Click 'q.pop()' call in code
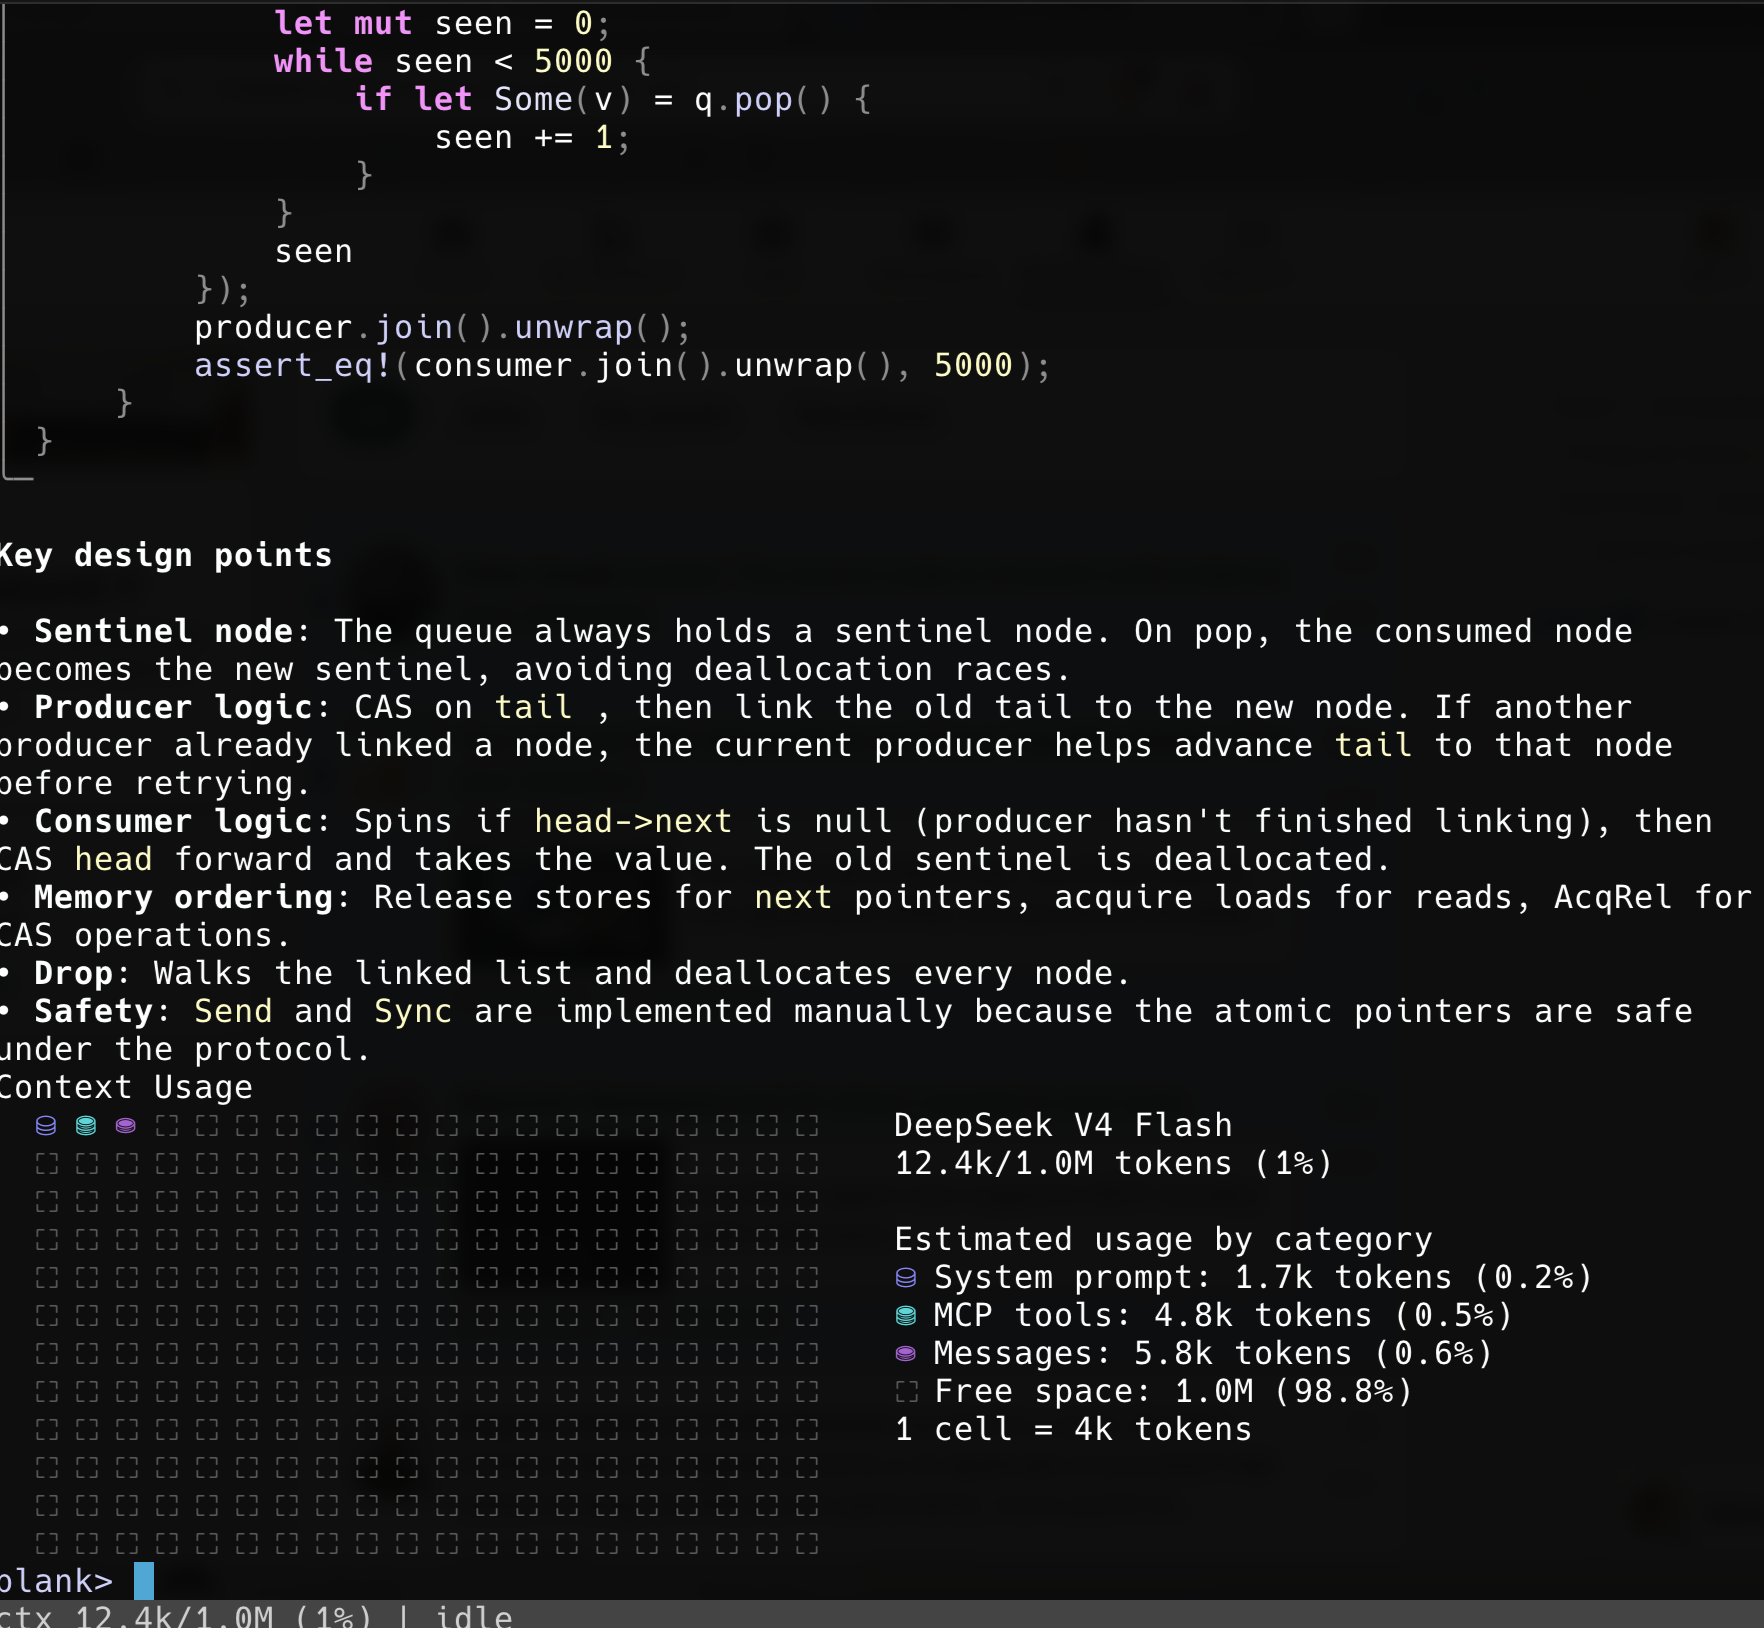This screenshot has height=1628, width=1764. click(762, 99)
